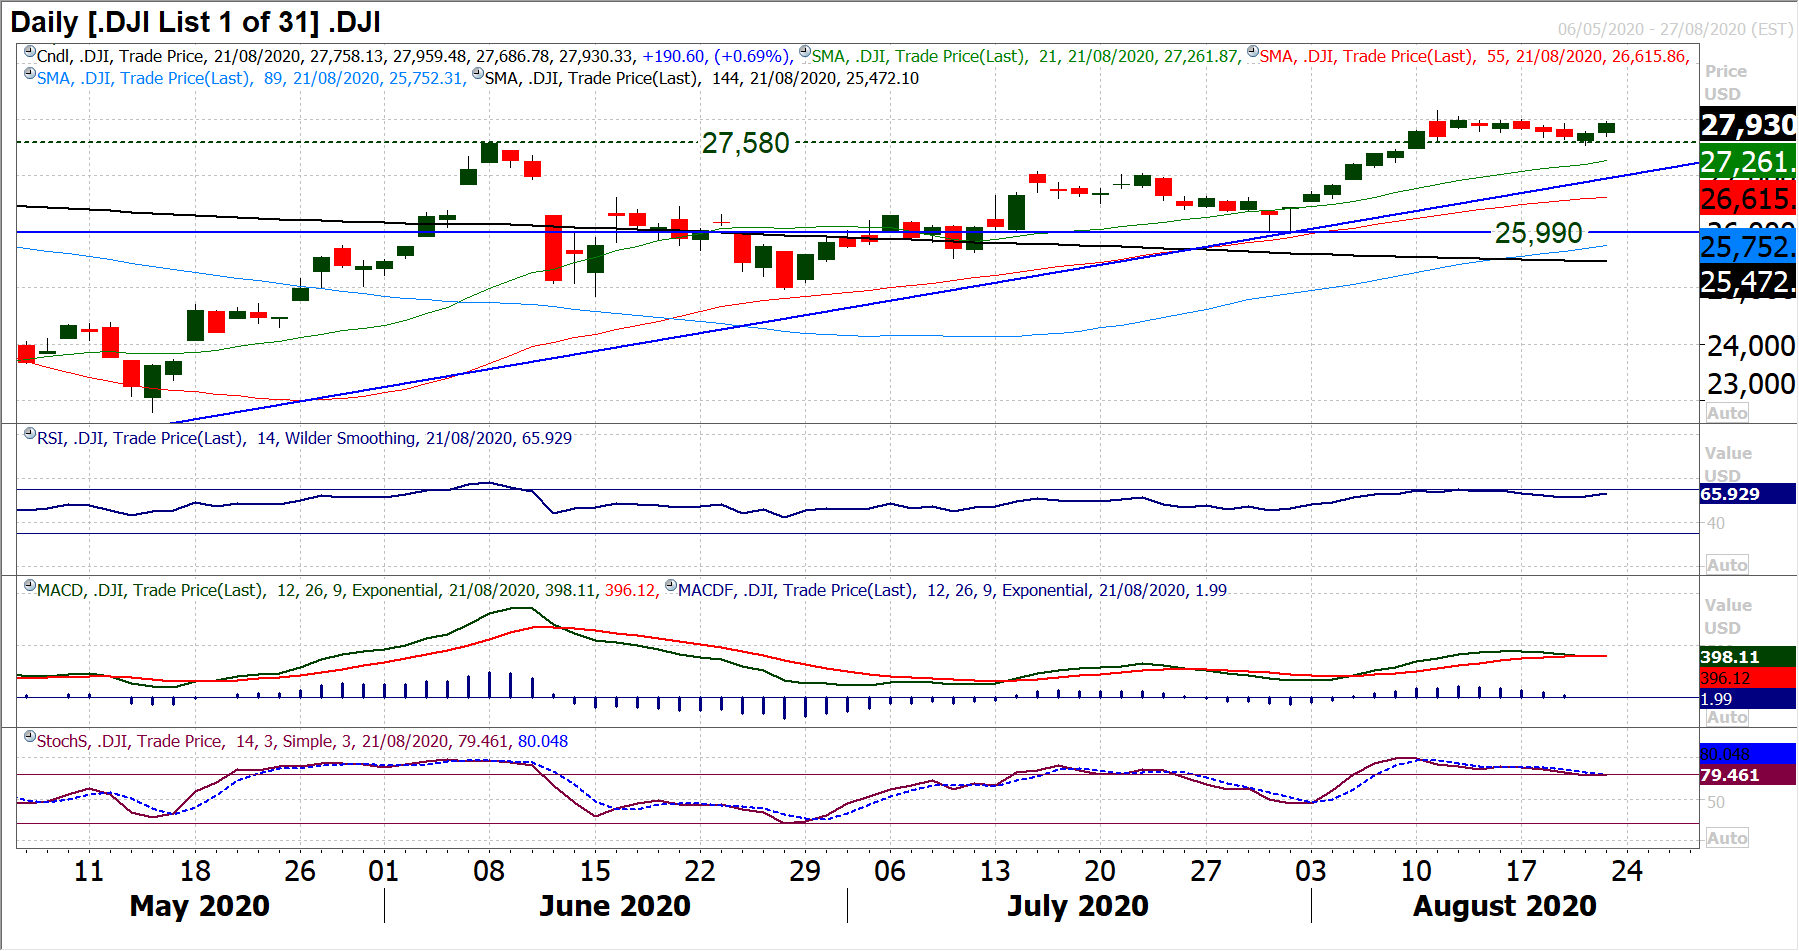1799x951 pixels.
Task: Click the MACD value tag 398.11
Action: click(x=1748, y=657)
